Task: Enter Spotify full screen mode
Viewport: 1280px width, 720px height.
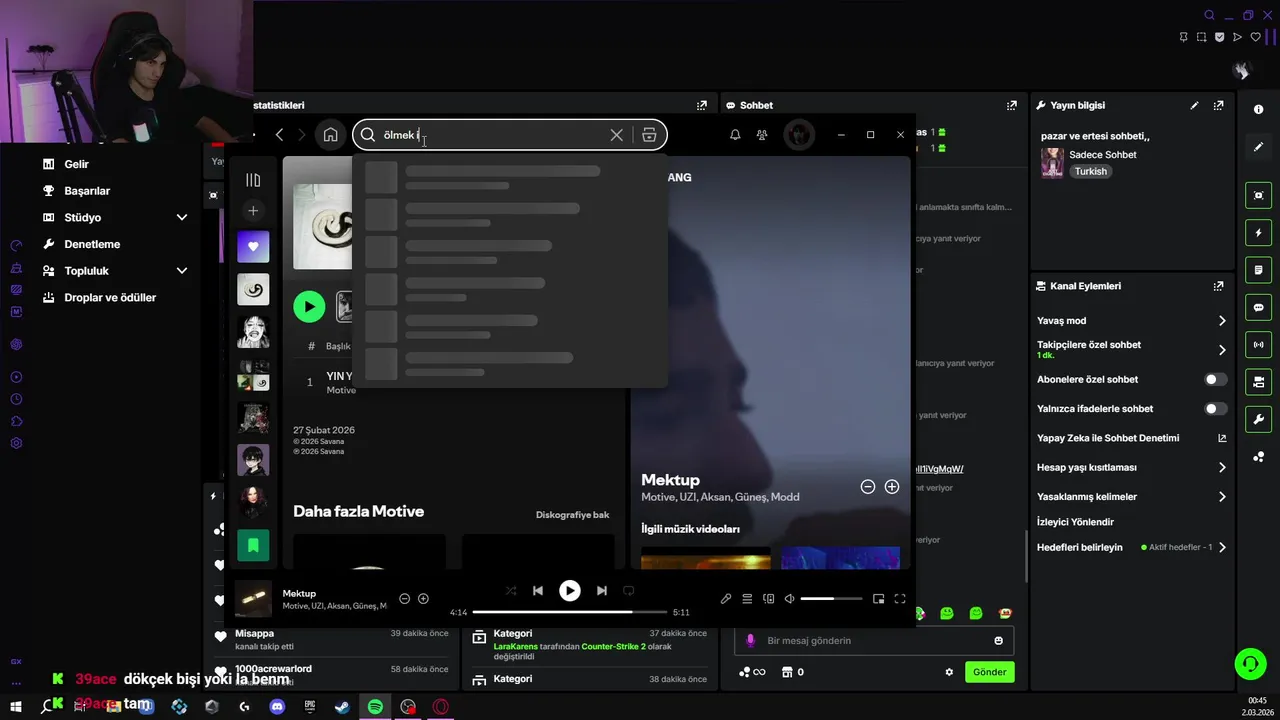Action: point(900,599)
